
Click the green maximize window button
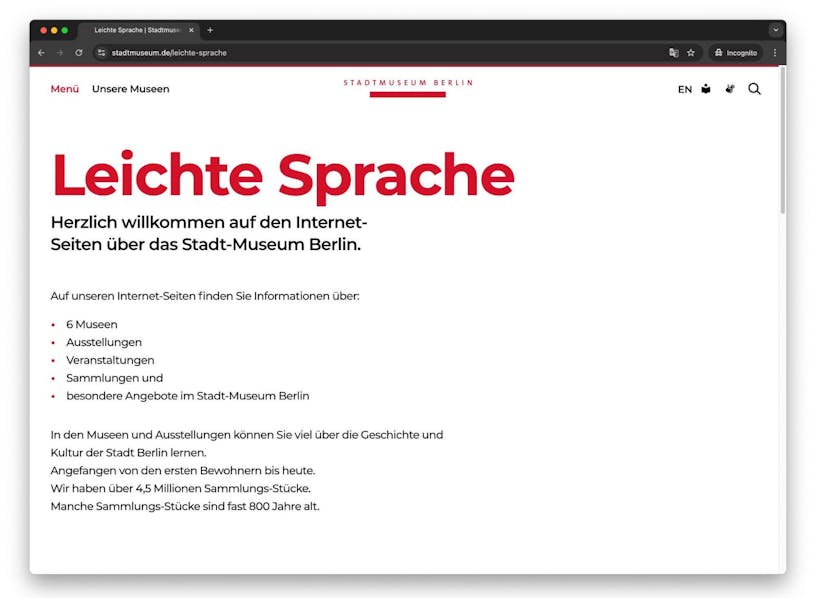[x=65, y=30]
